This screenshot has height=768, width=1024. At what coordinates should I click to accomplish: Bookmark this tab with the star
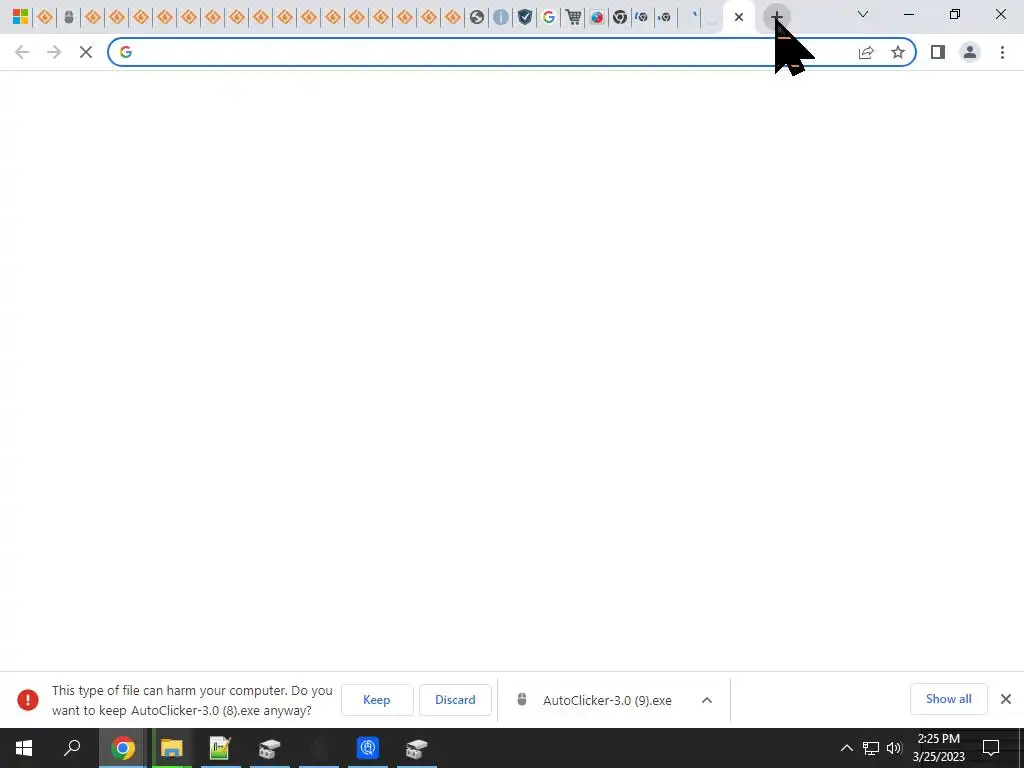(898, 52)
